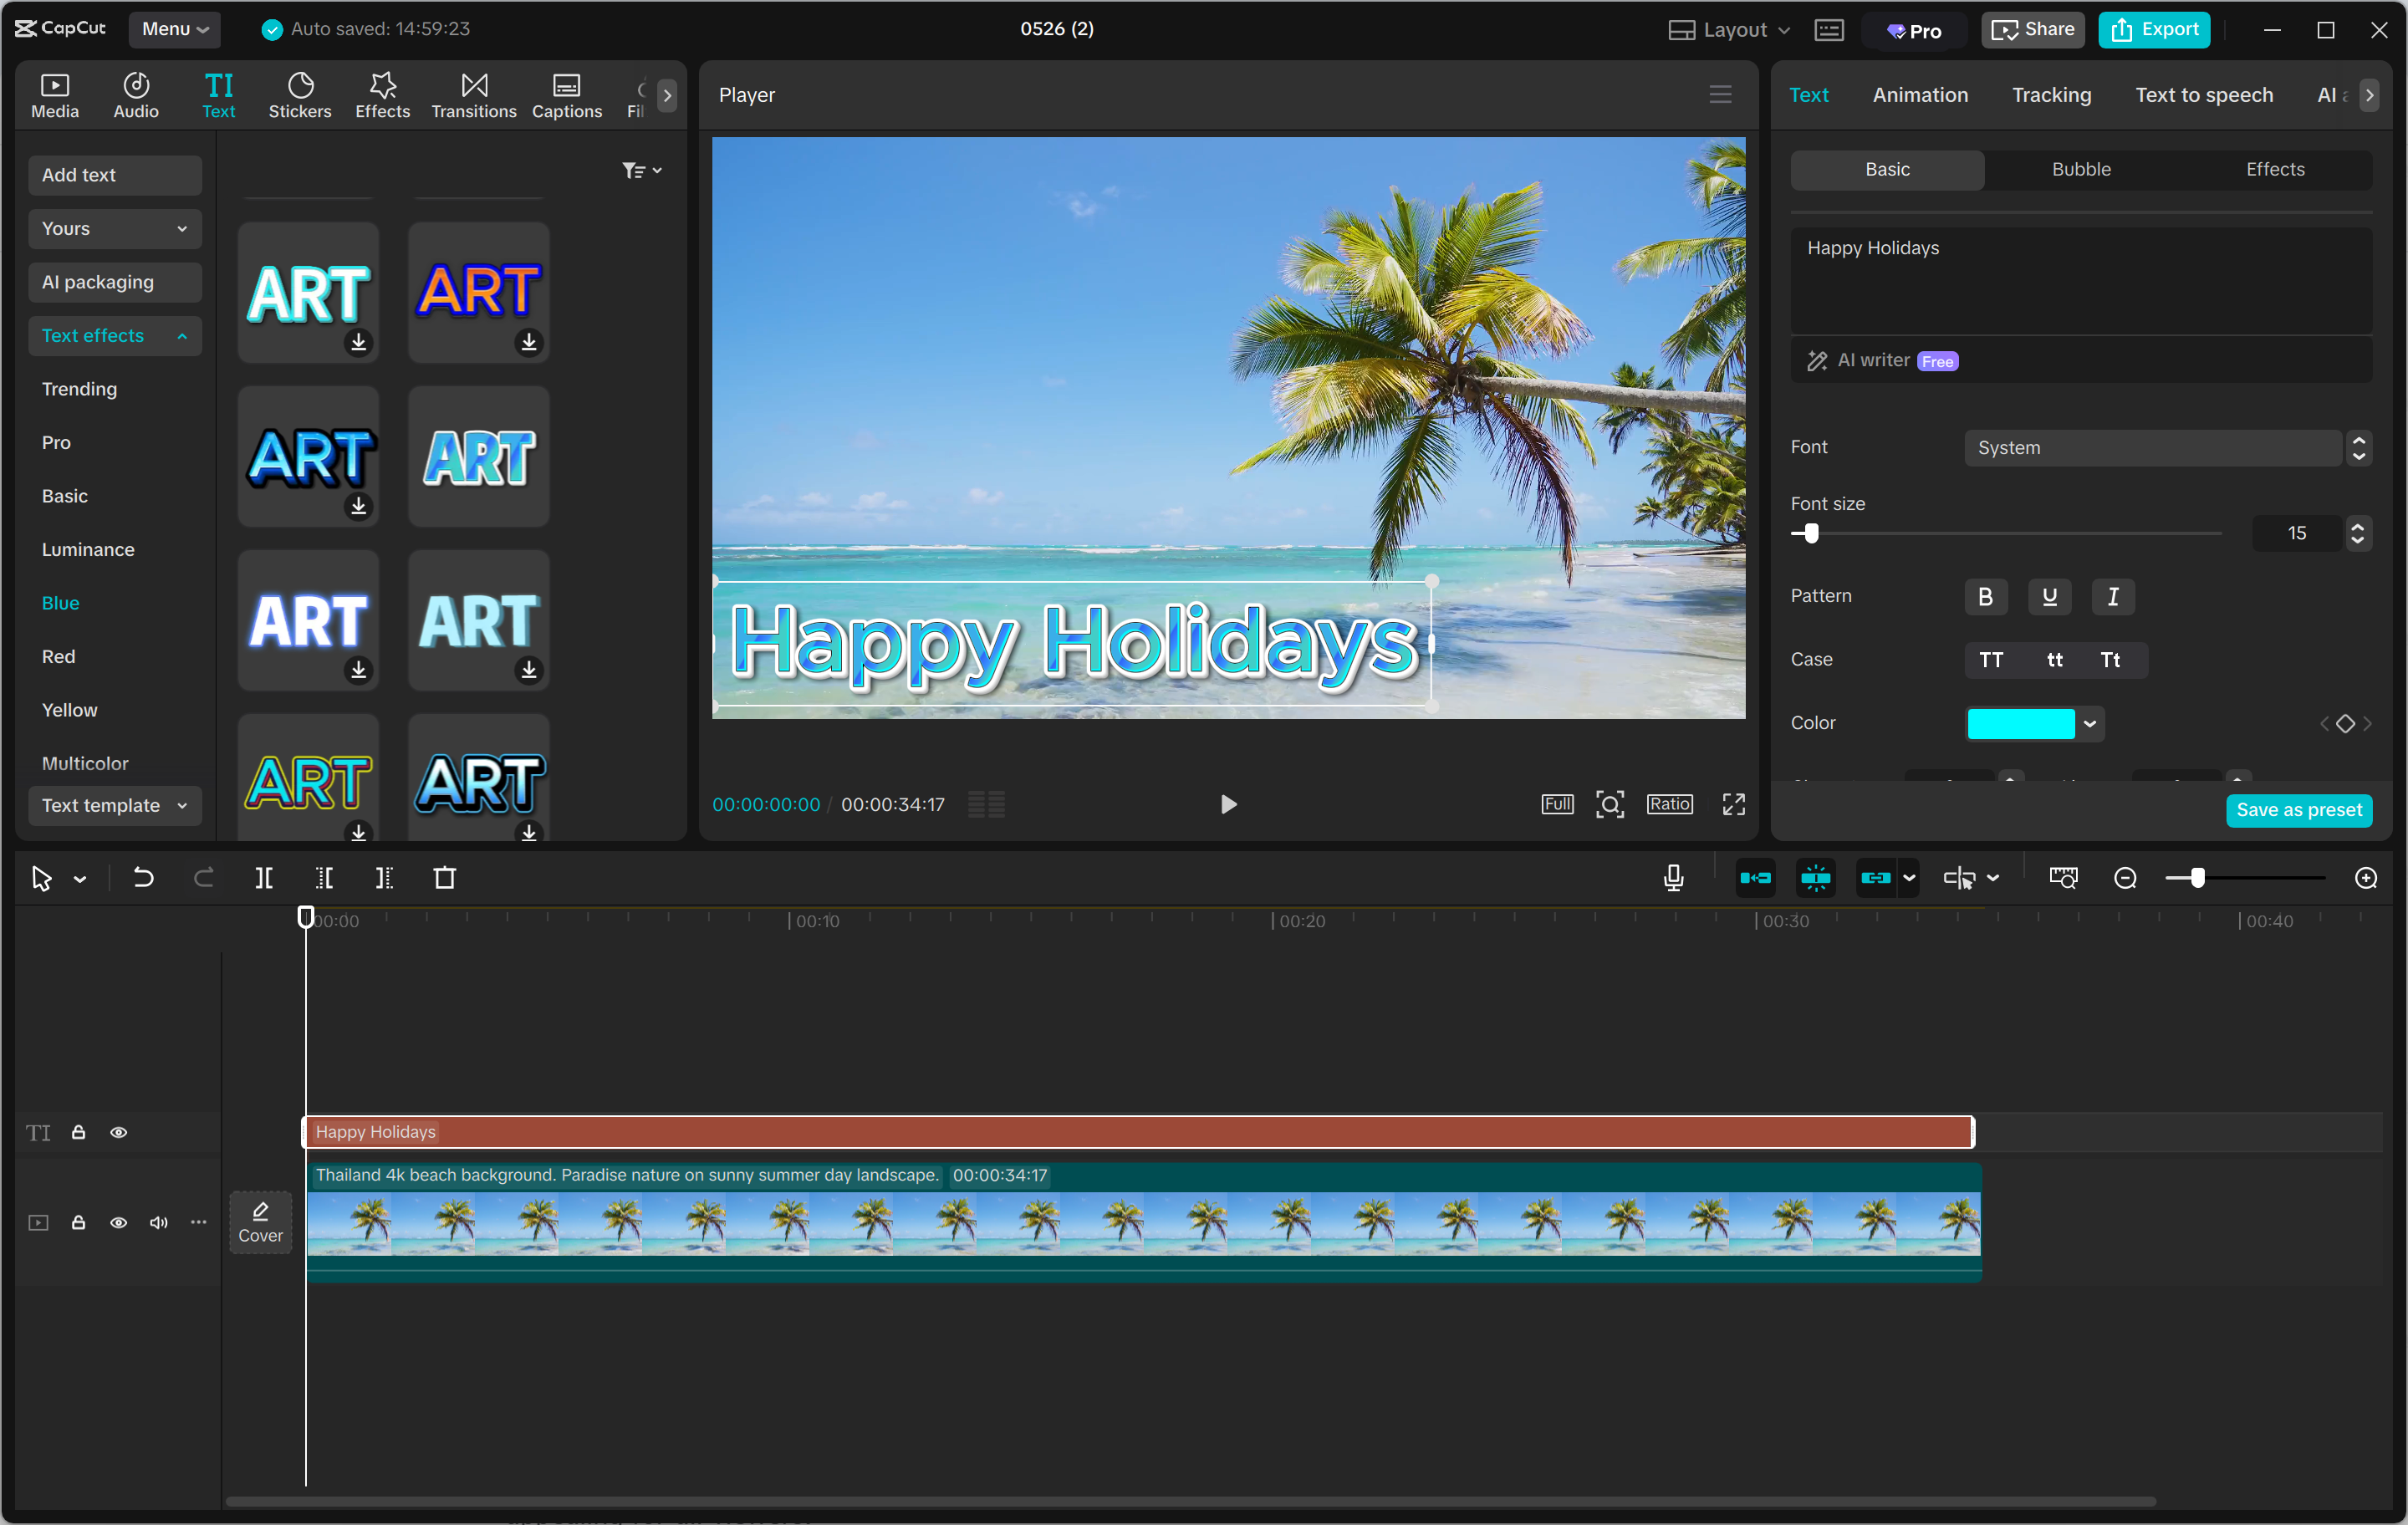Mute the beach video track
Screen dimensions: 2408x1525
(158, 1223)
